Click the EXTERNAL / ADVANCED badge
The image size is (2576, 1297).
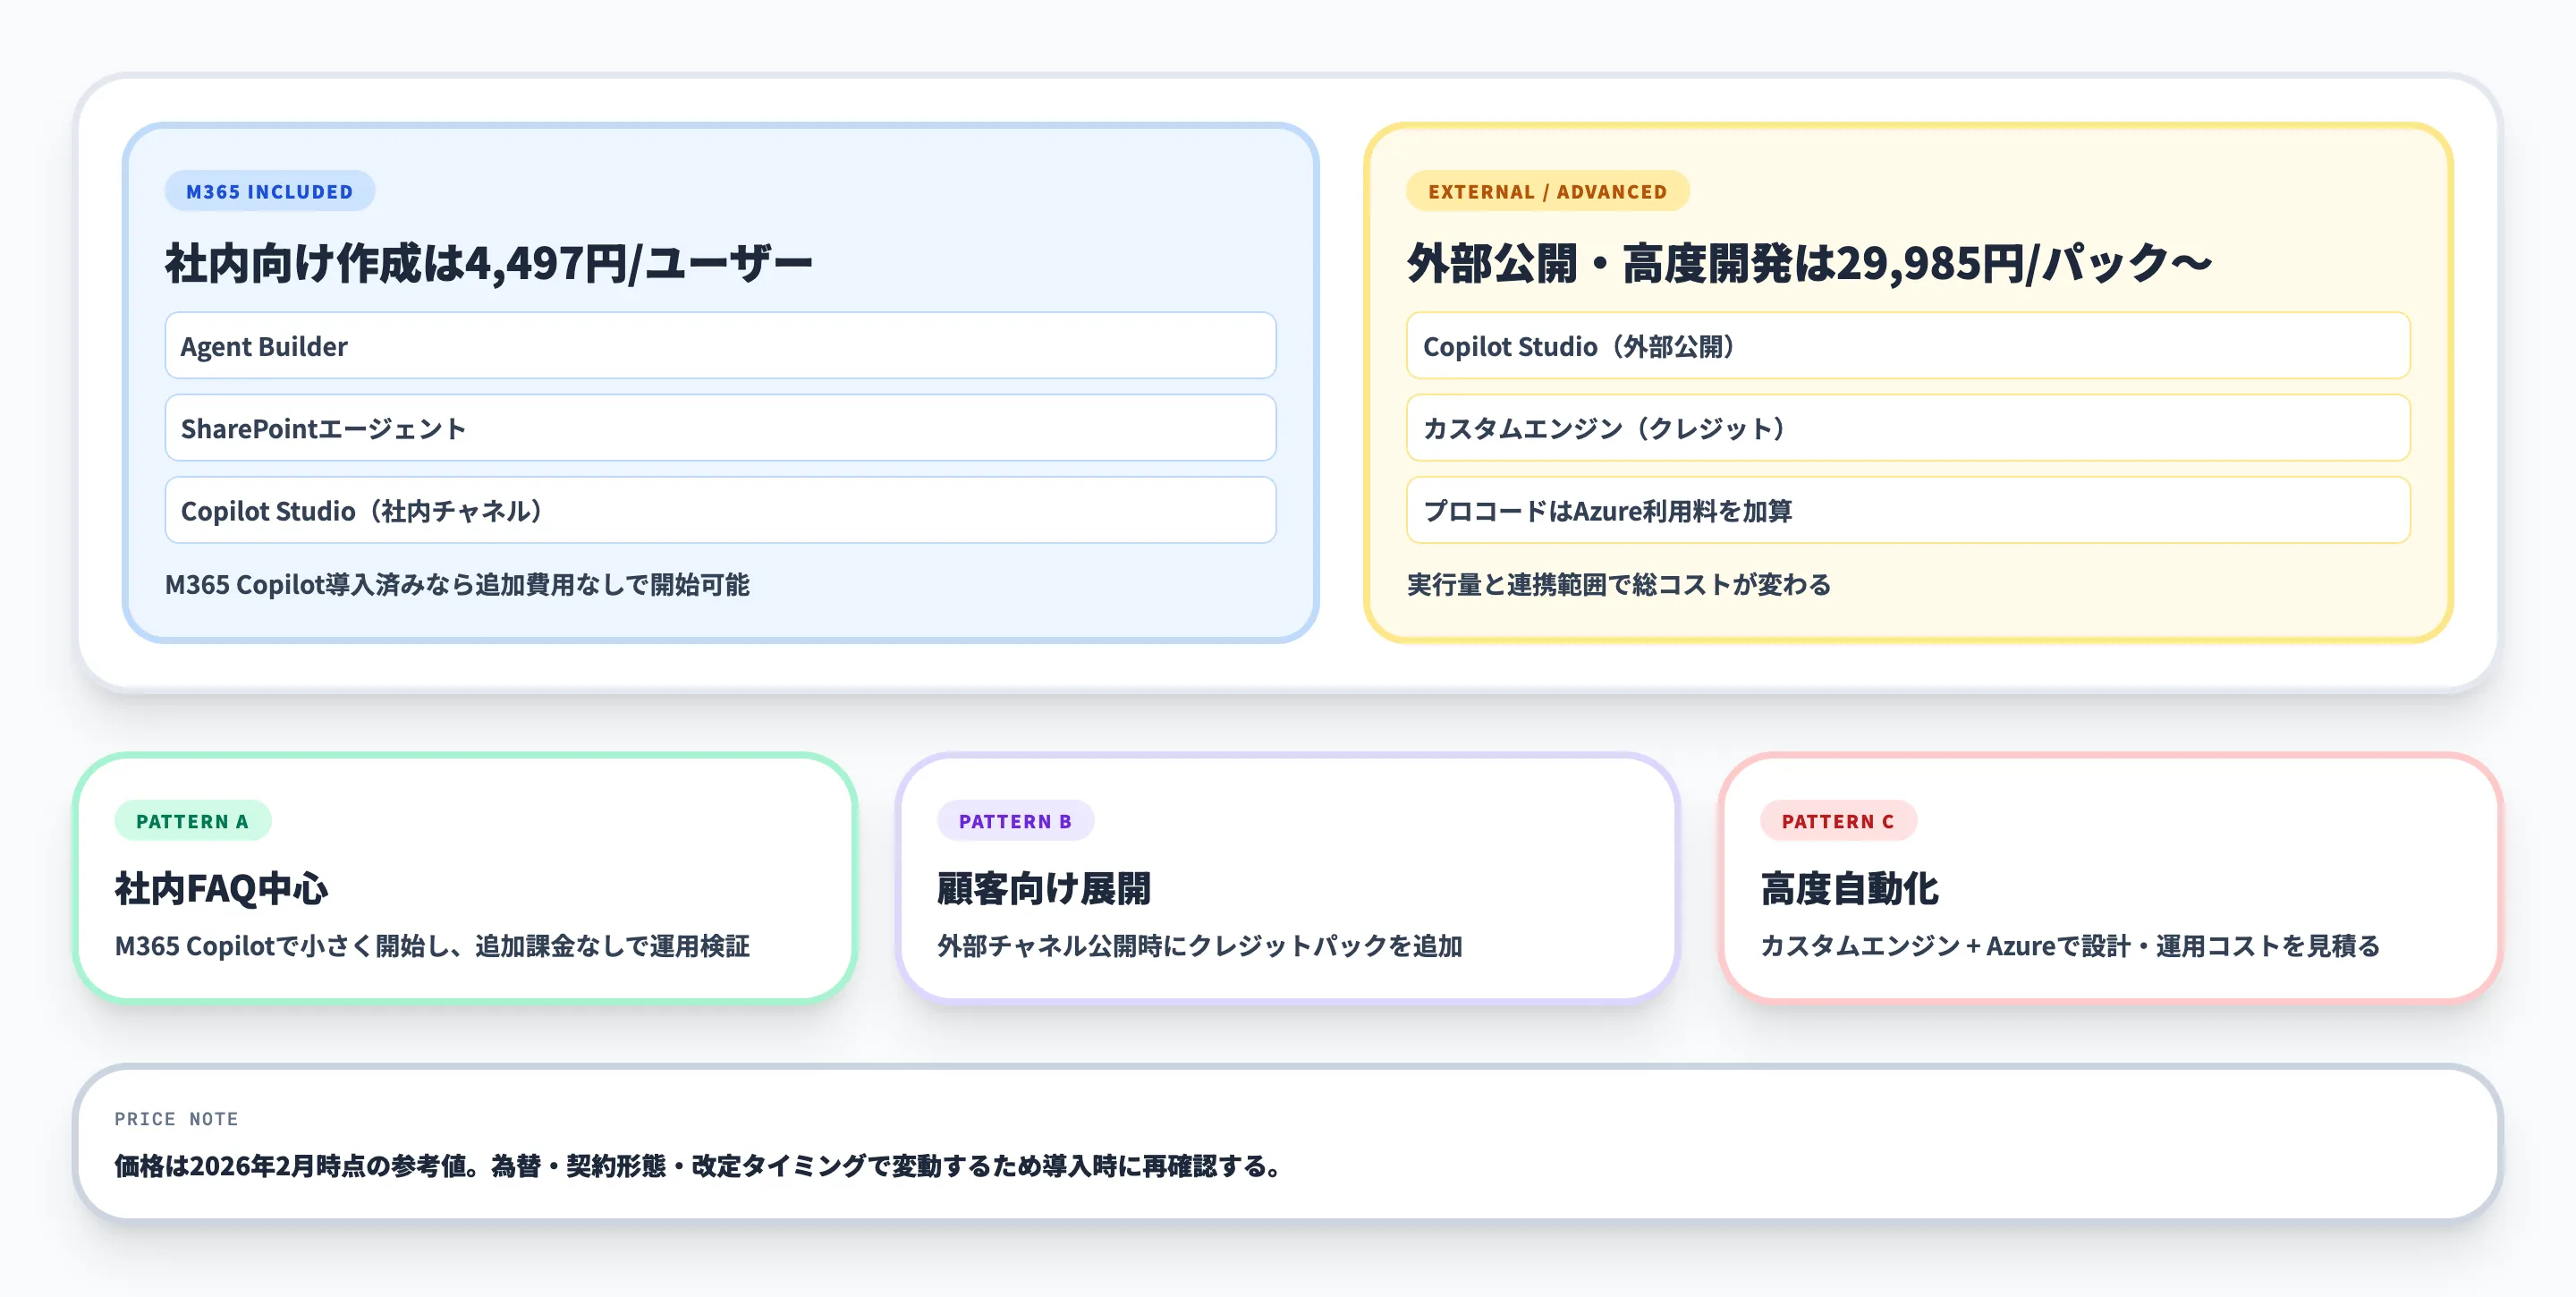pyautogui.click(x=1547, y=191)
